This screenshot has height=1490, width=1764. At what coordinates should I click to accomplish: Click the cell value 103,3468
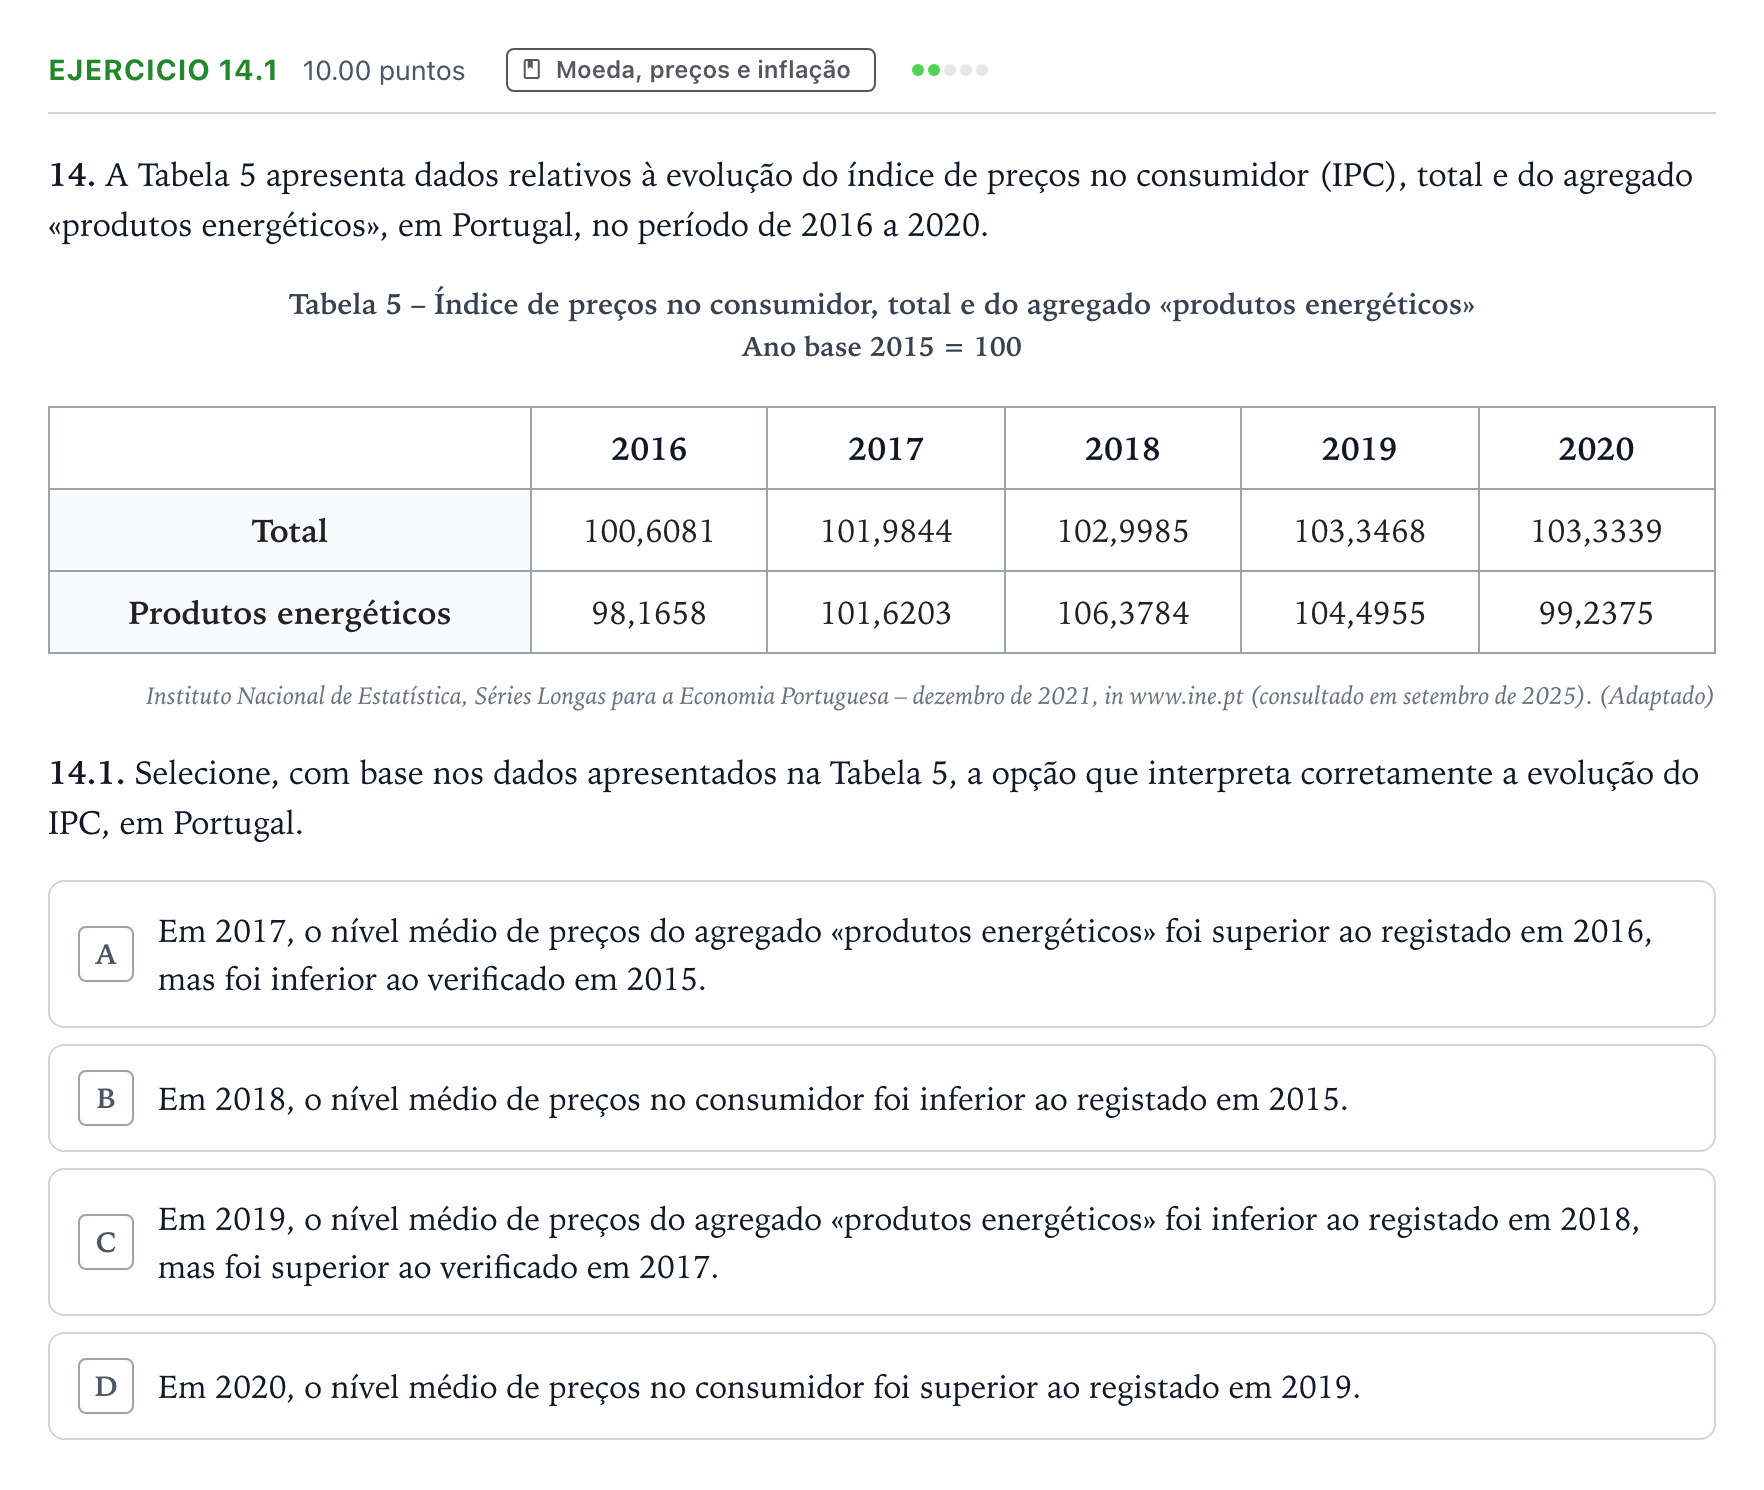click(1359, 531)
